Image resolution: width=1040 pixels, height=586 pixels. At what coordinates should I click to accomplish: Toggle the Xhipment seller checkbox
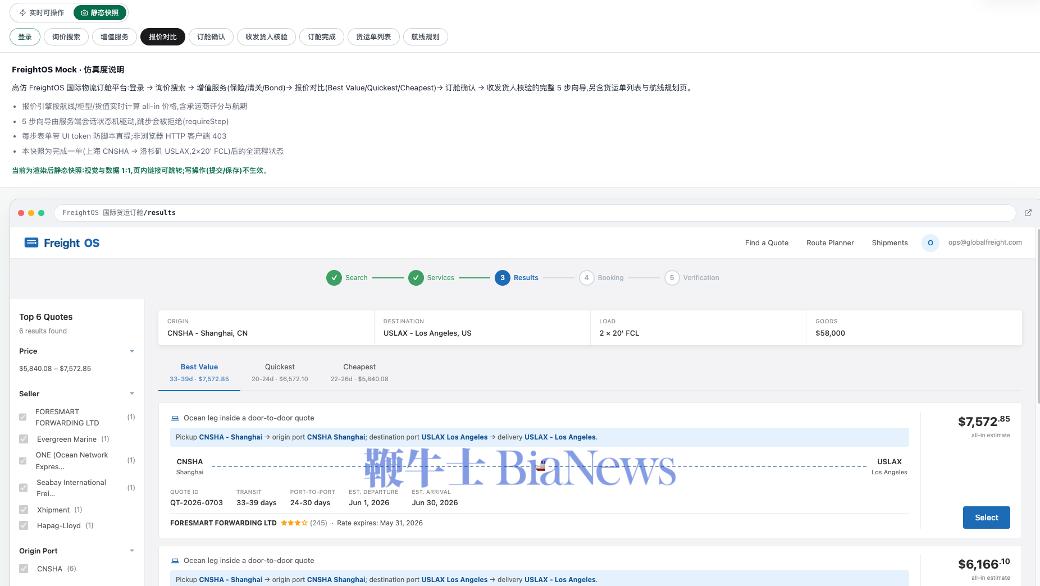(23, 510)
